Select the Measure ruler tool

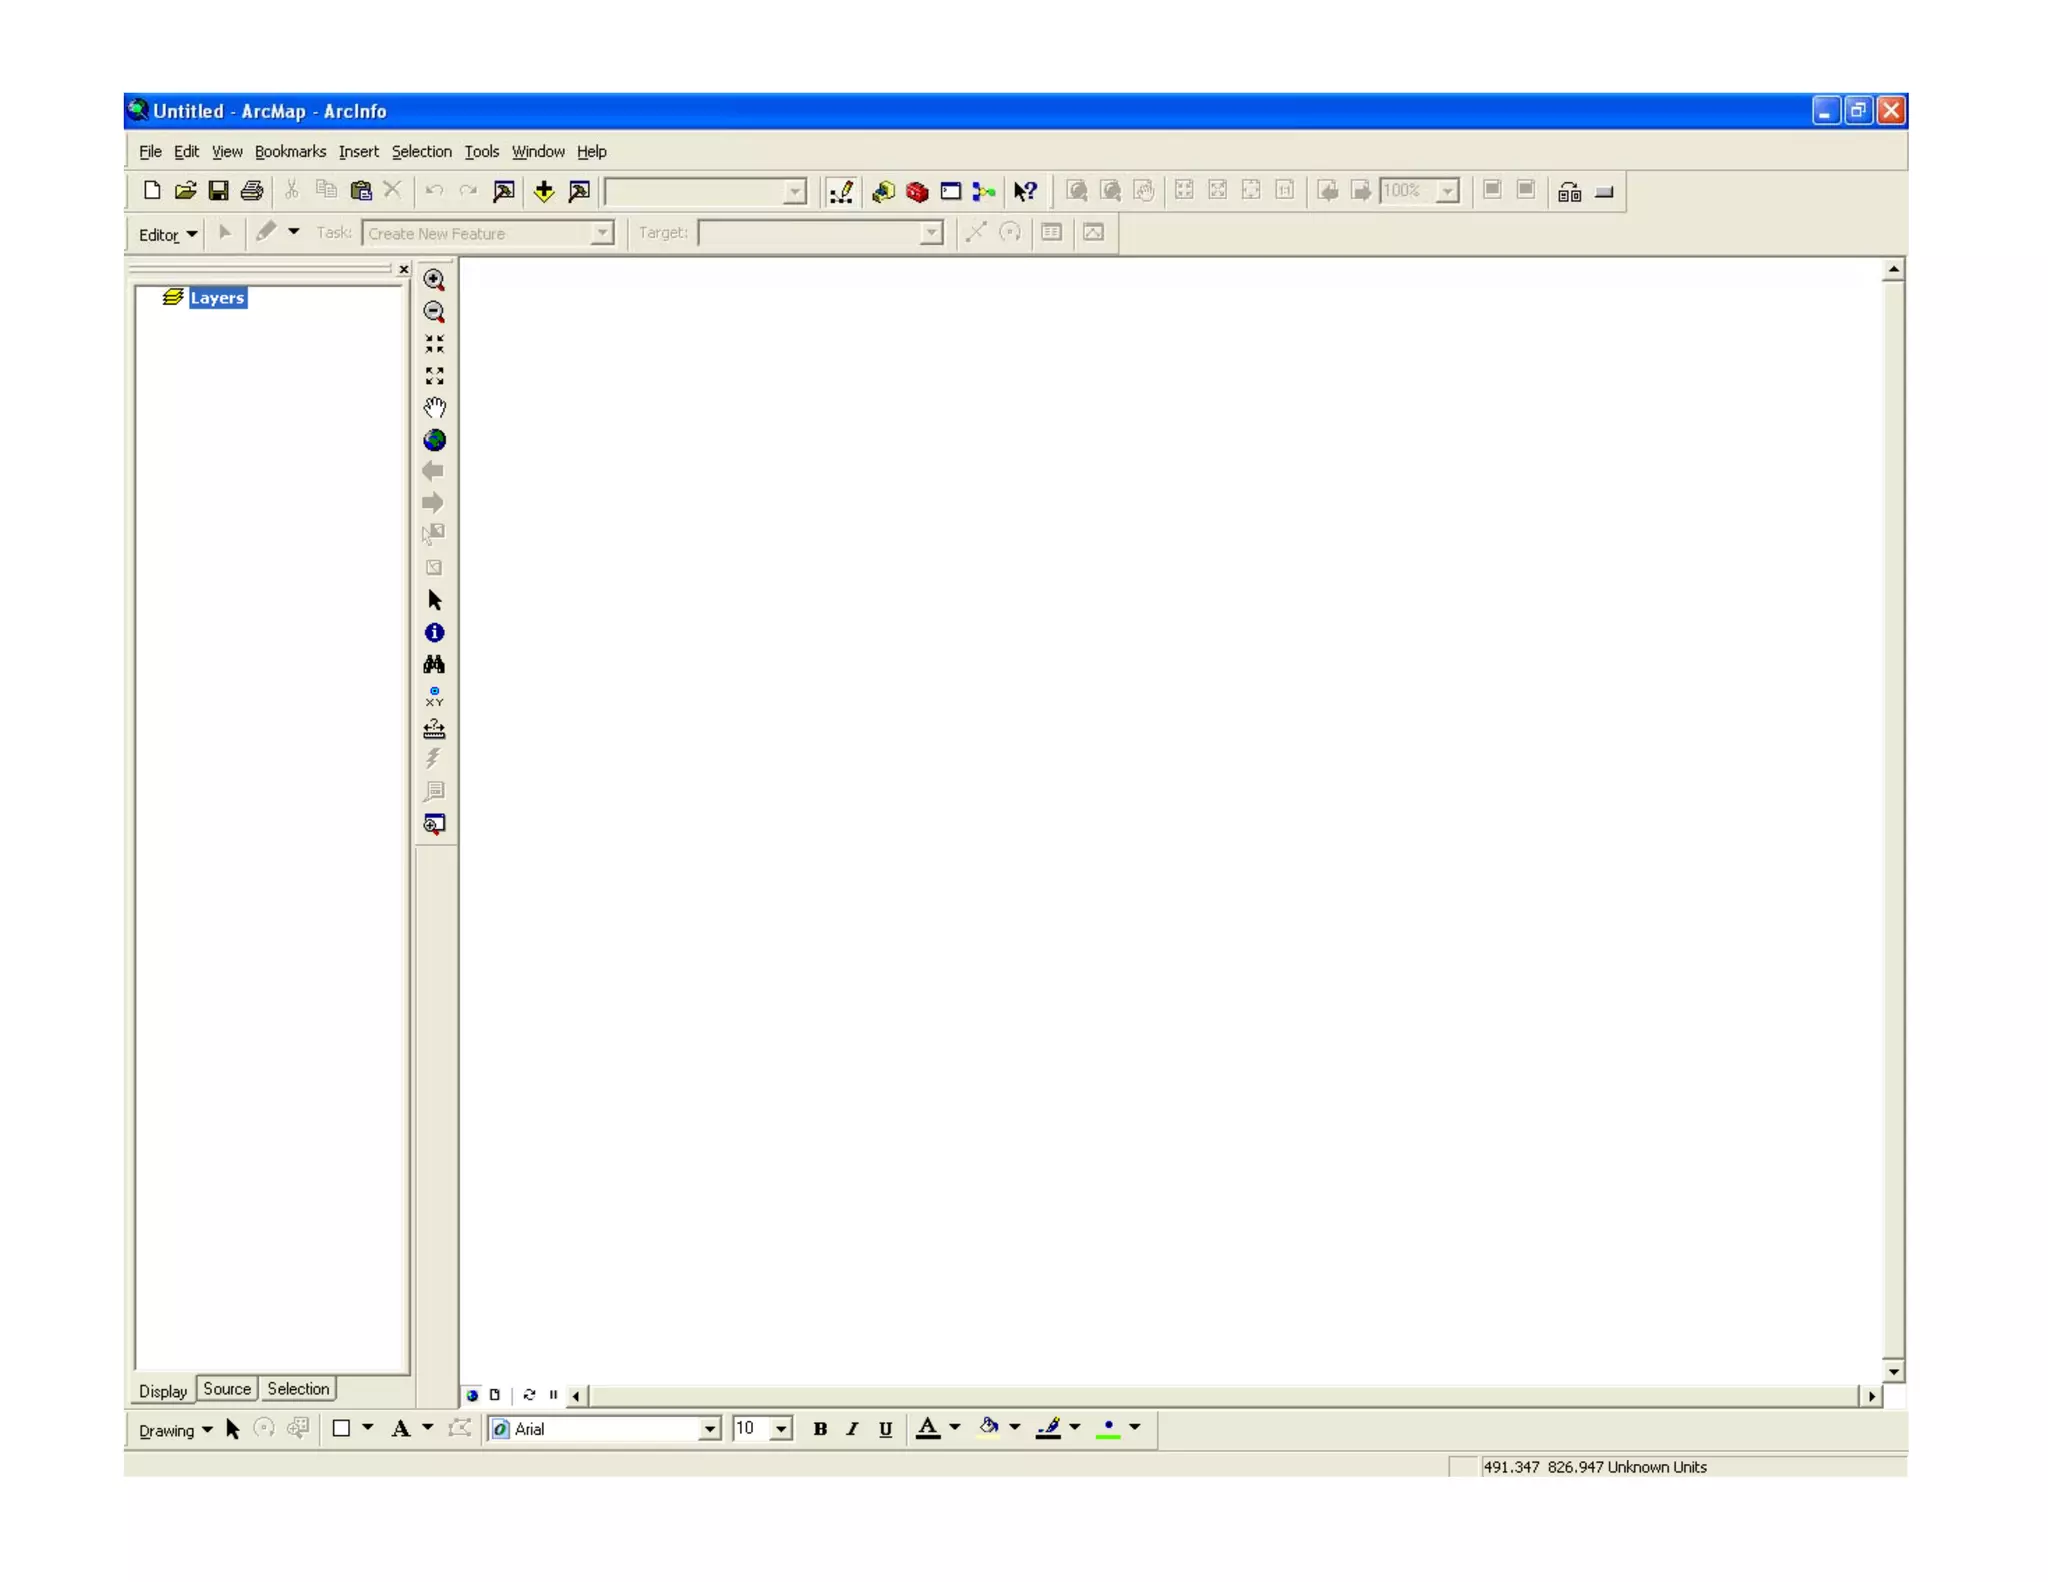pos(434,728)
